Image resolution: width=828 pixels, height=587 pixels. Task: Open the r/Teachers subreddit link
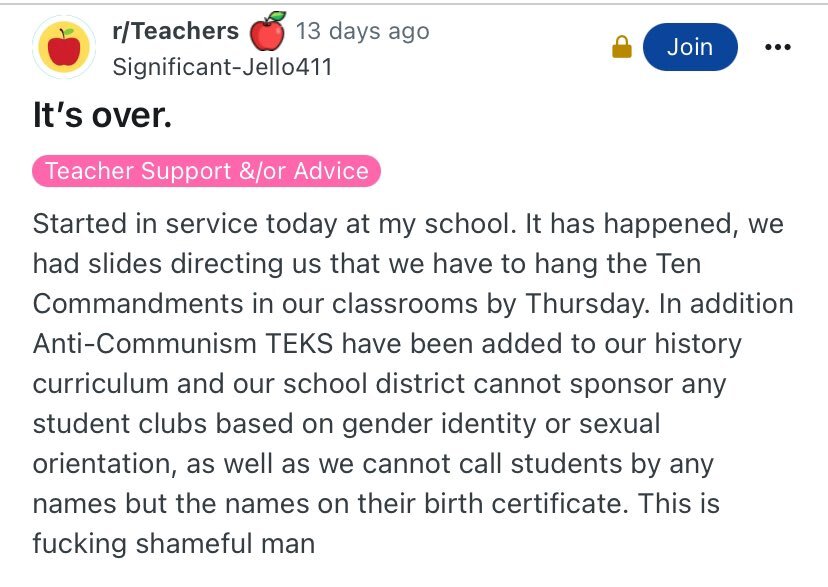pyautogui.click(x=175, y=32)
